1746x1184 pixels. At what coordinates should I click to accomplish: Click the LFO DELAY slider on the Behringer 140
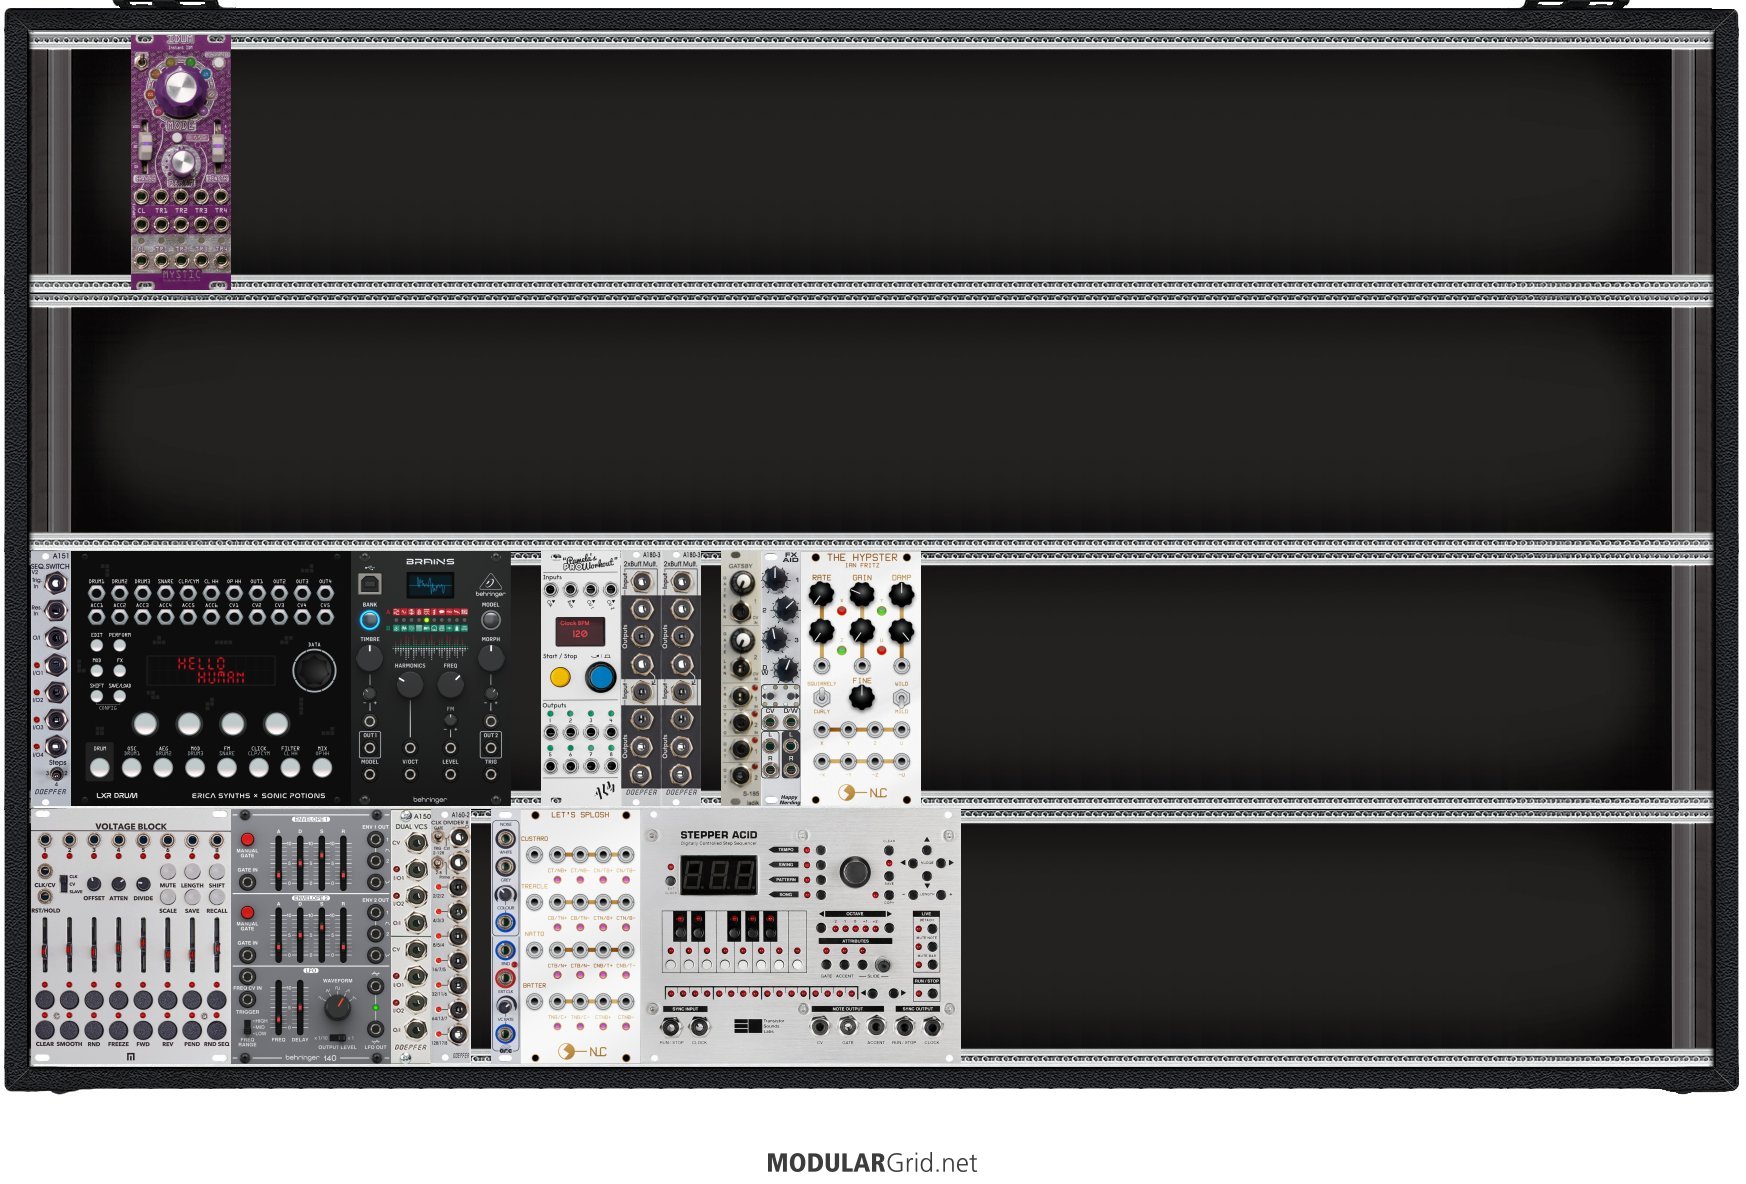pyautogui.click(x=300, y=1008)
